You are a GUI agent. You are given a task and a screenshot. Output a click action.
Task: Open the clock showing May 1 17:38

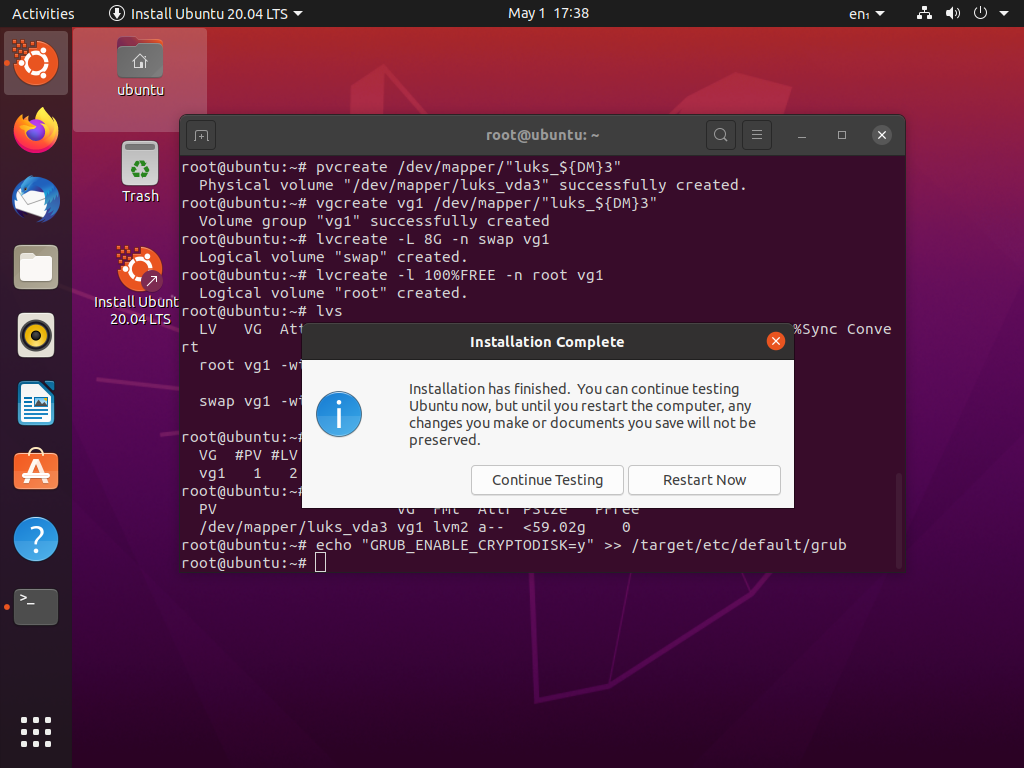tap(549, 13)
